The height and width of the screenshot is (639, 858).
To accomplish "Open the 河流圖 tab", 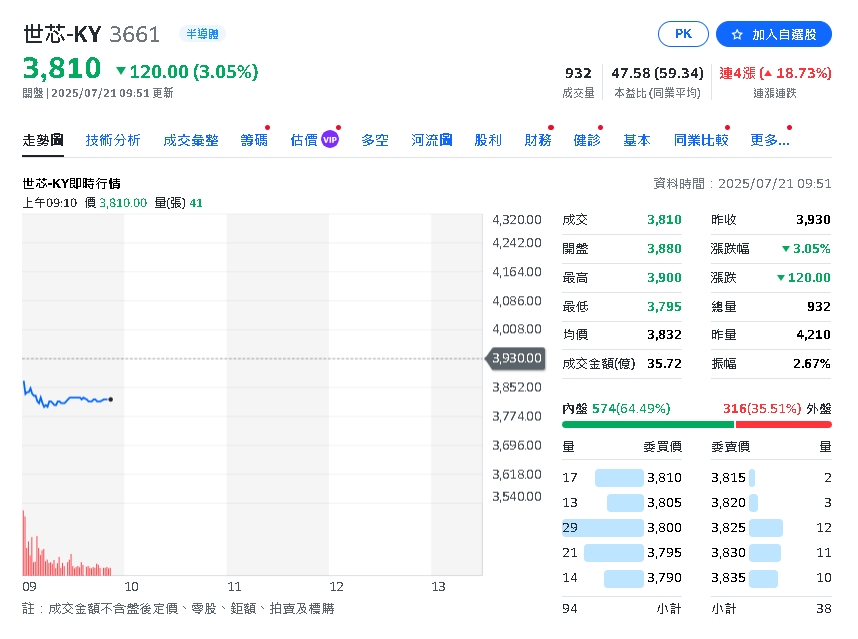I will [430, 140].
